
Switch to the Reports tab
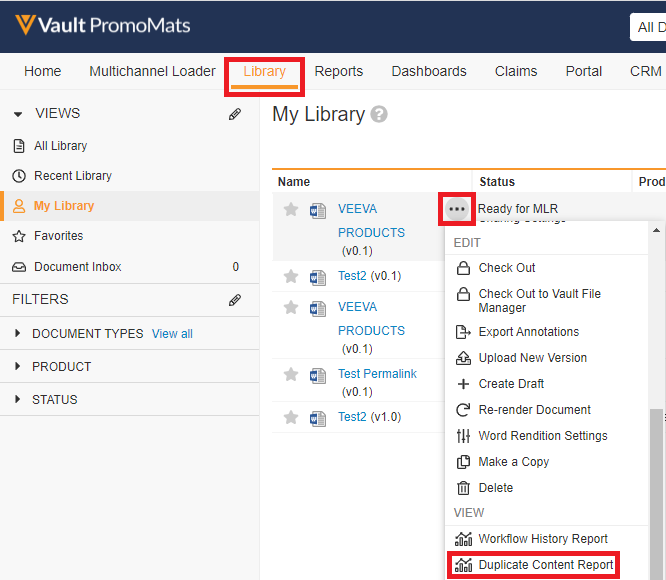click(x=338, y=71)
